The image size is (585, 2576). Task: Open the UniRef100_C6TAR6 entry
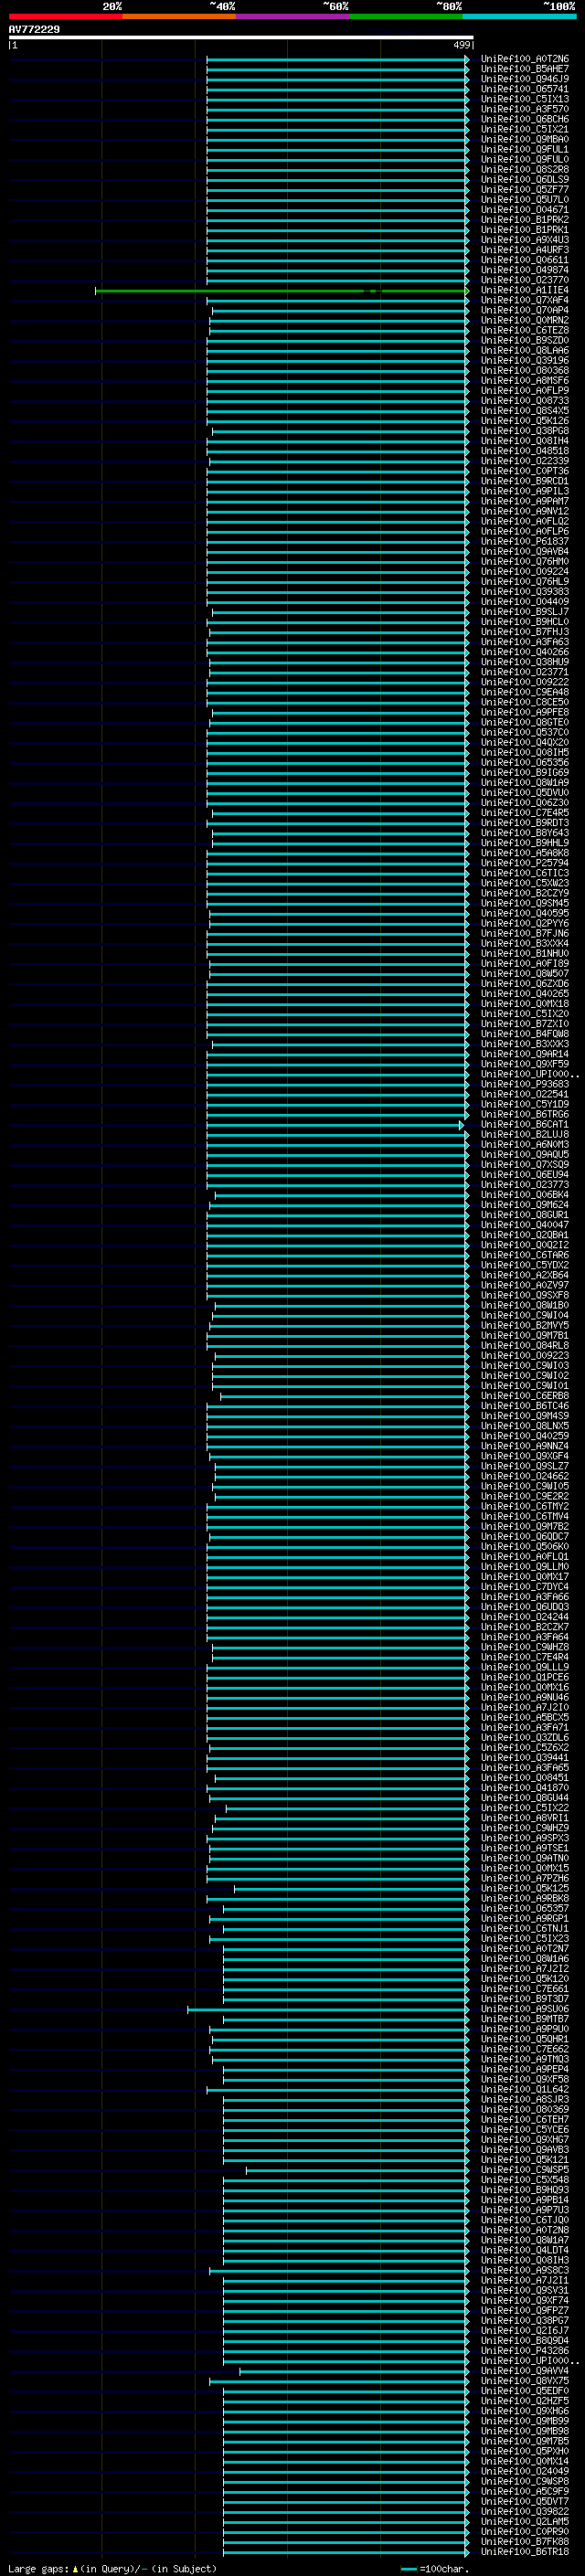524,1255
